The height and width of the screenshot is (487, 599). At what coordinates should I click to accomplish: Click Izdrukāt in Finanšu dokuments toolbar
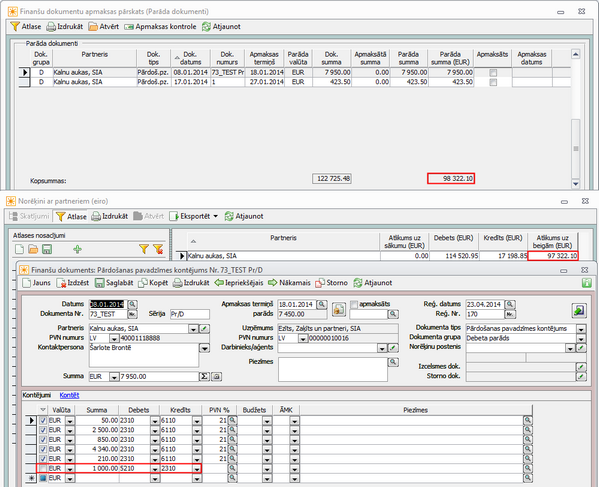point(191,283)
